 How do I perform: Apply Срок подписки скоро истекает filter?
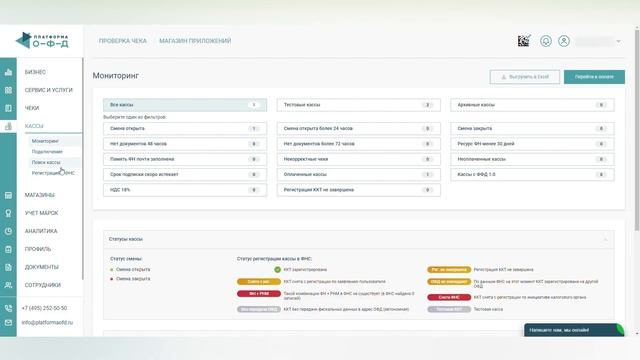(x=185, y=175)
